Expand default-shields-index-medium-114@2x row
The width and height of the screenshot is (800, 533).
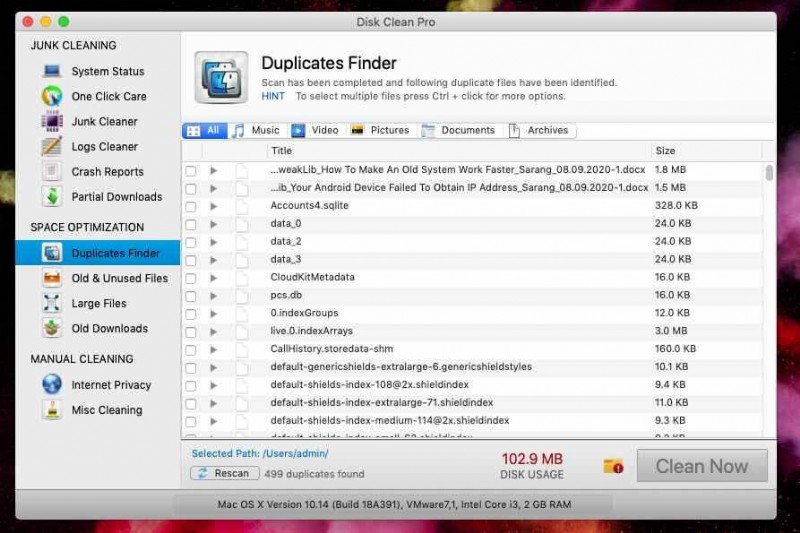point(214,421)
